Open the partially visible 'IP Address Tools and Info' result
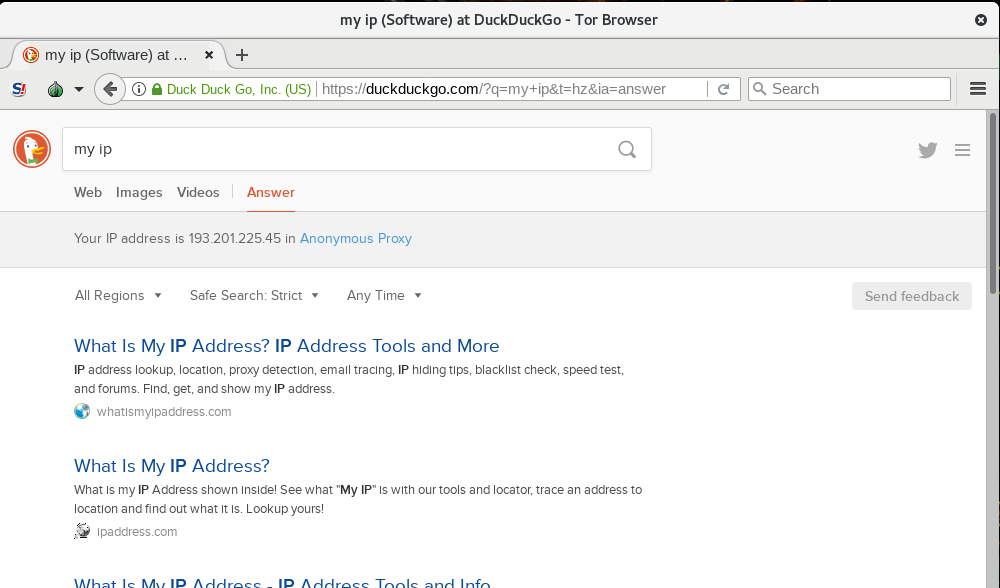 point(282,582)
